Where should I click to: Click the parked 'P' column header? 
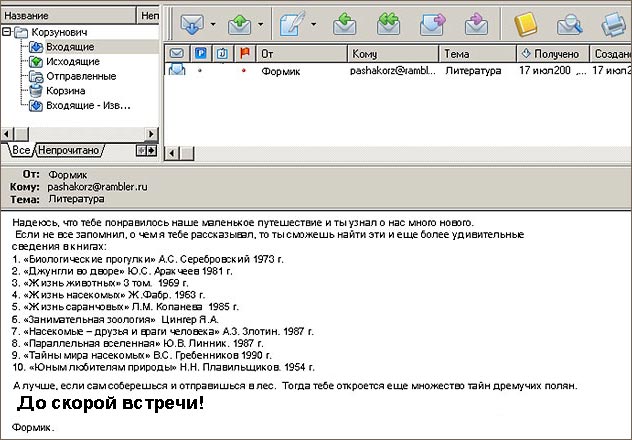(x=199, y=53)
